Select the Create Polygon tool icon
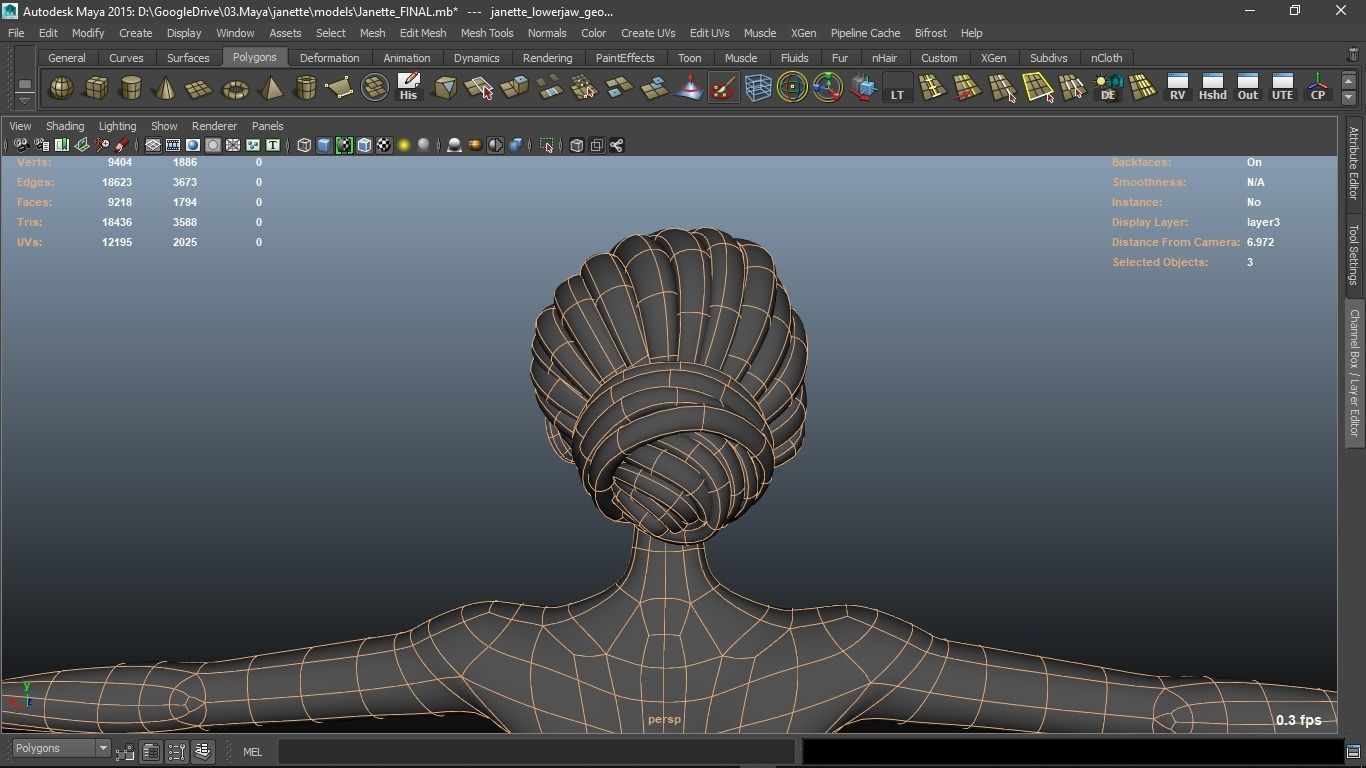 point(339,88)
